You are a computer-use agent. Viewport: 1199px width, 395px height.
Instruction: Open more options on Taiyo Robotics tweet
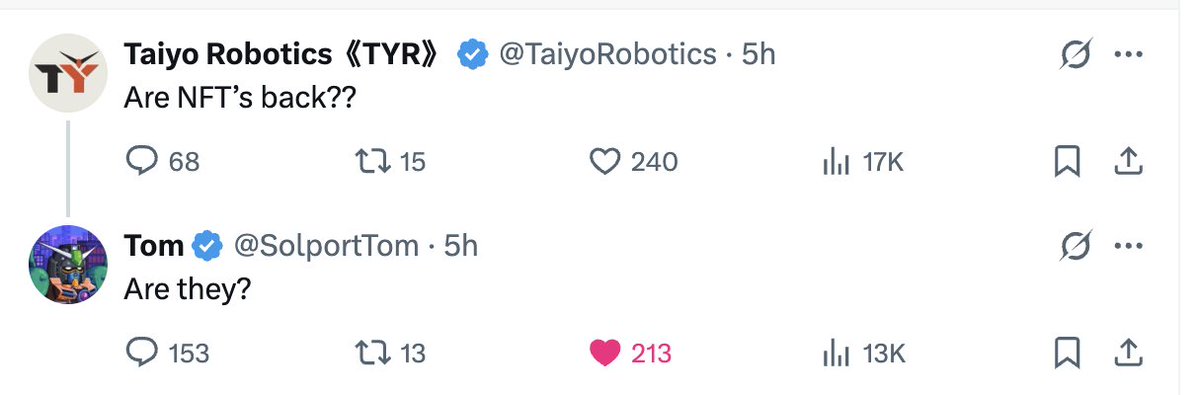pyautogui.click(x=1128, y=54)
